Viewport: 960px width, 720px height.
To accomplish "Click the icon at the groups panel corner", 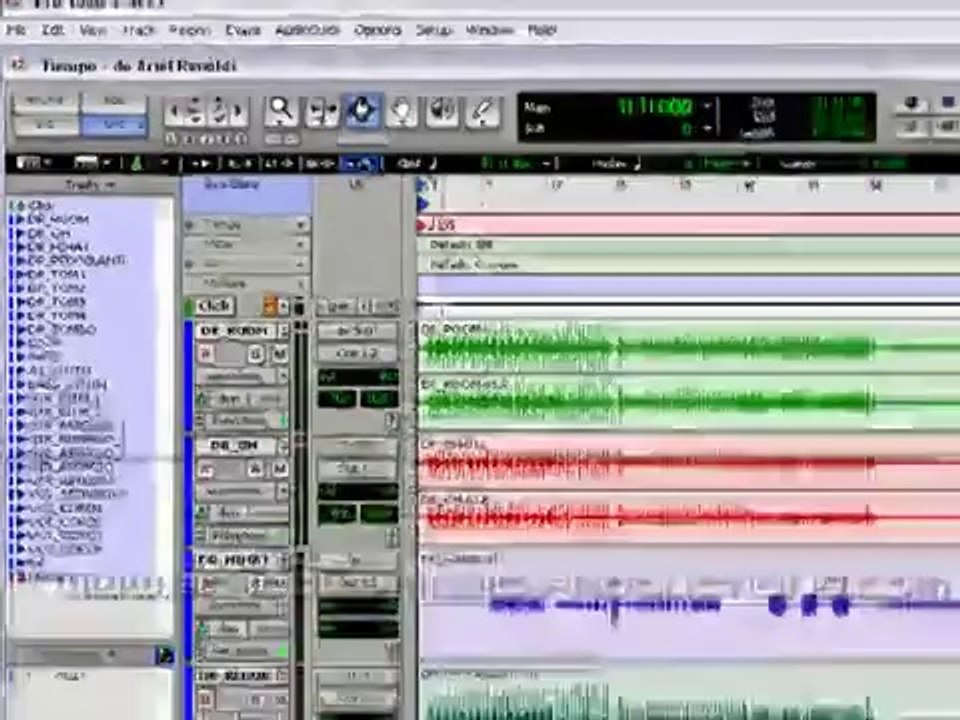I will tap(164, 656).
